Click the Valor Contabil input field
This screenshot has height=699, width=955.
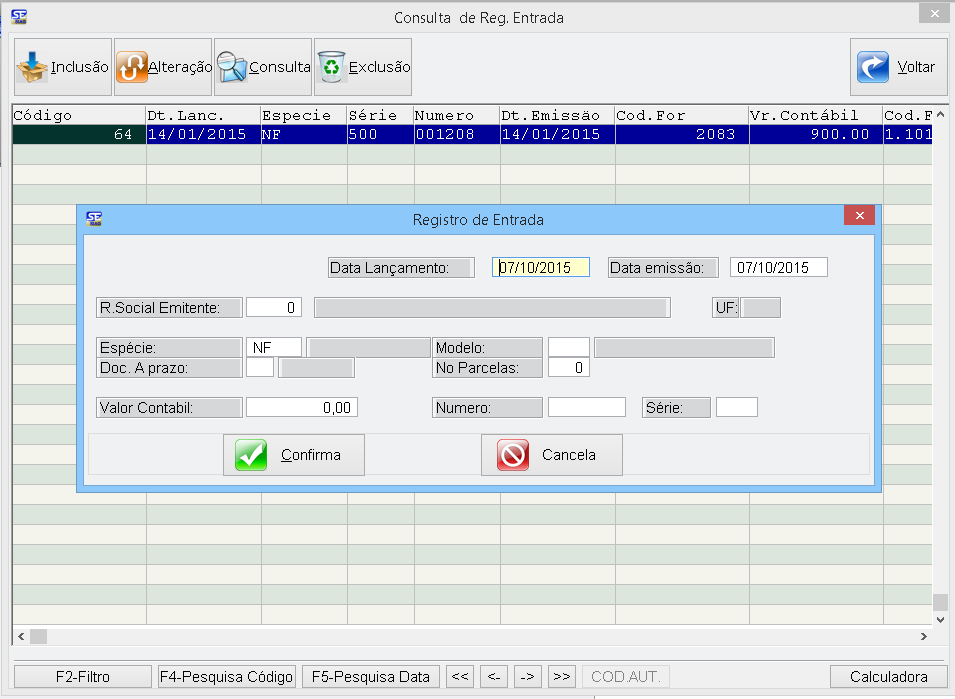(302, 407)
